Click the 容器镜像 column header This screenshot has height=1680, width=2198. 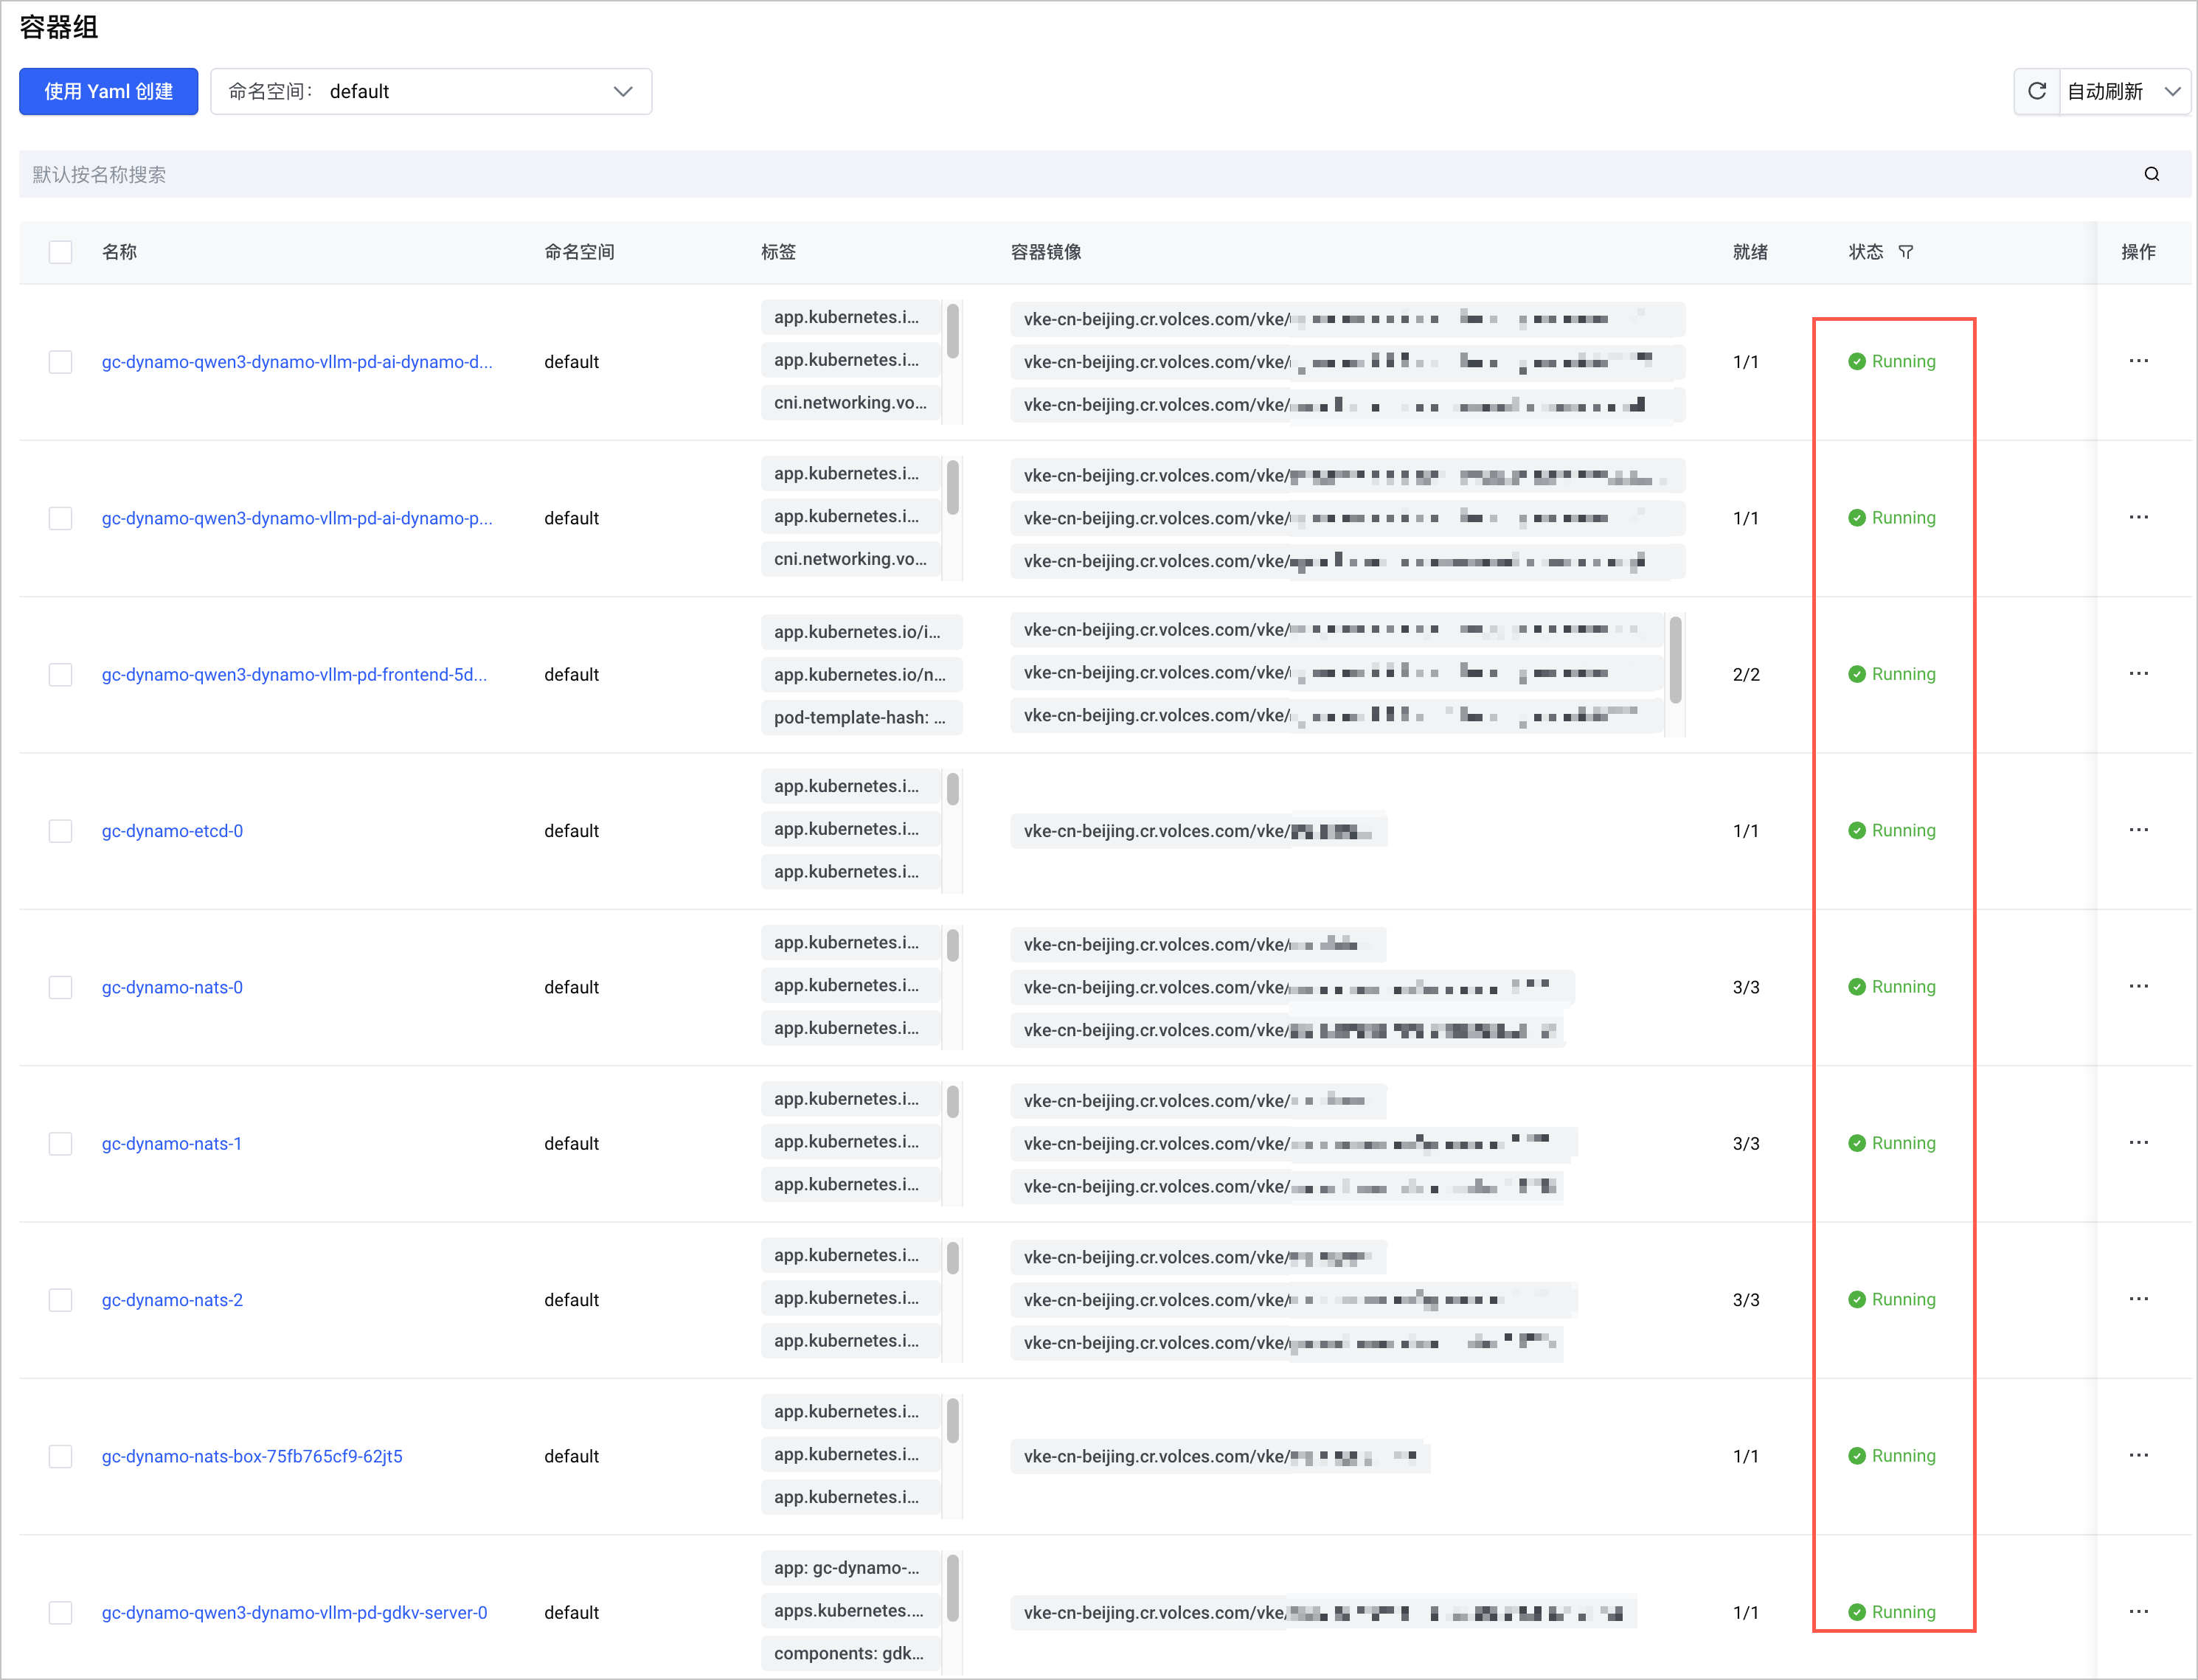coord(1046,252)
